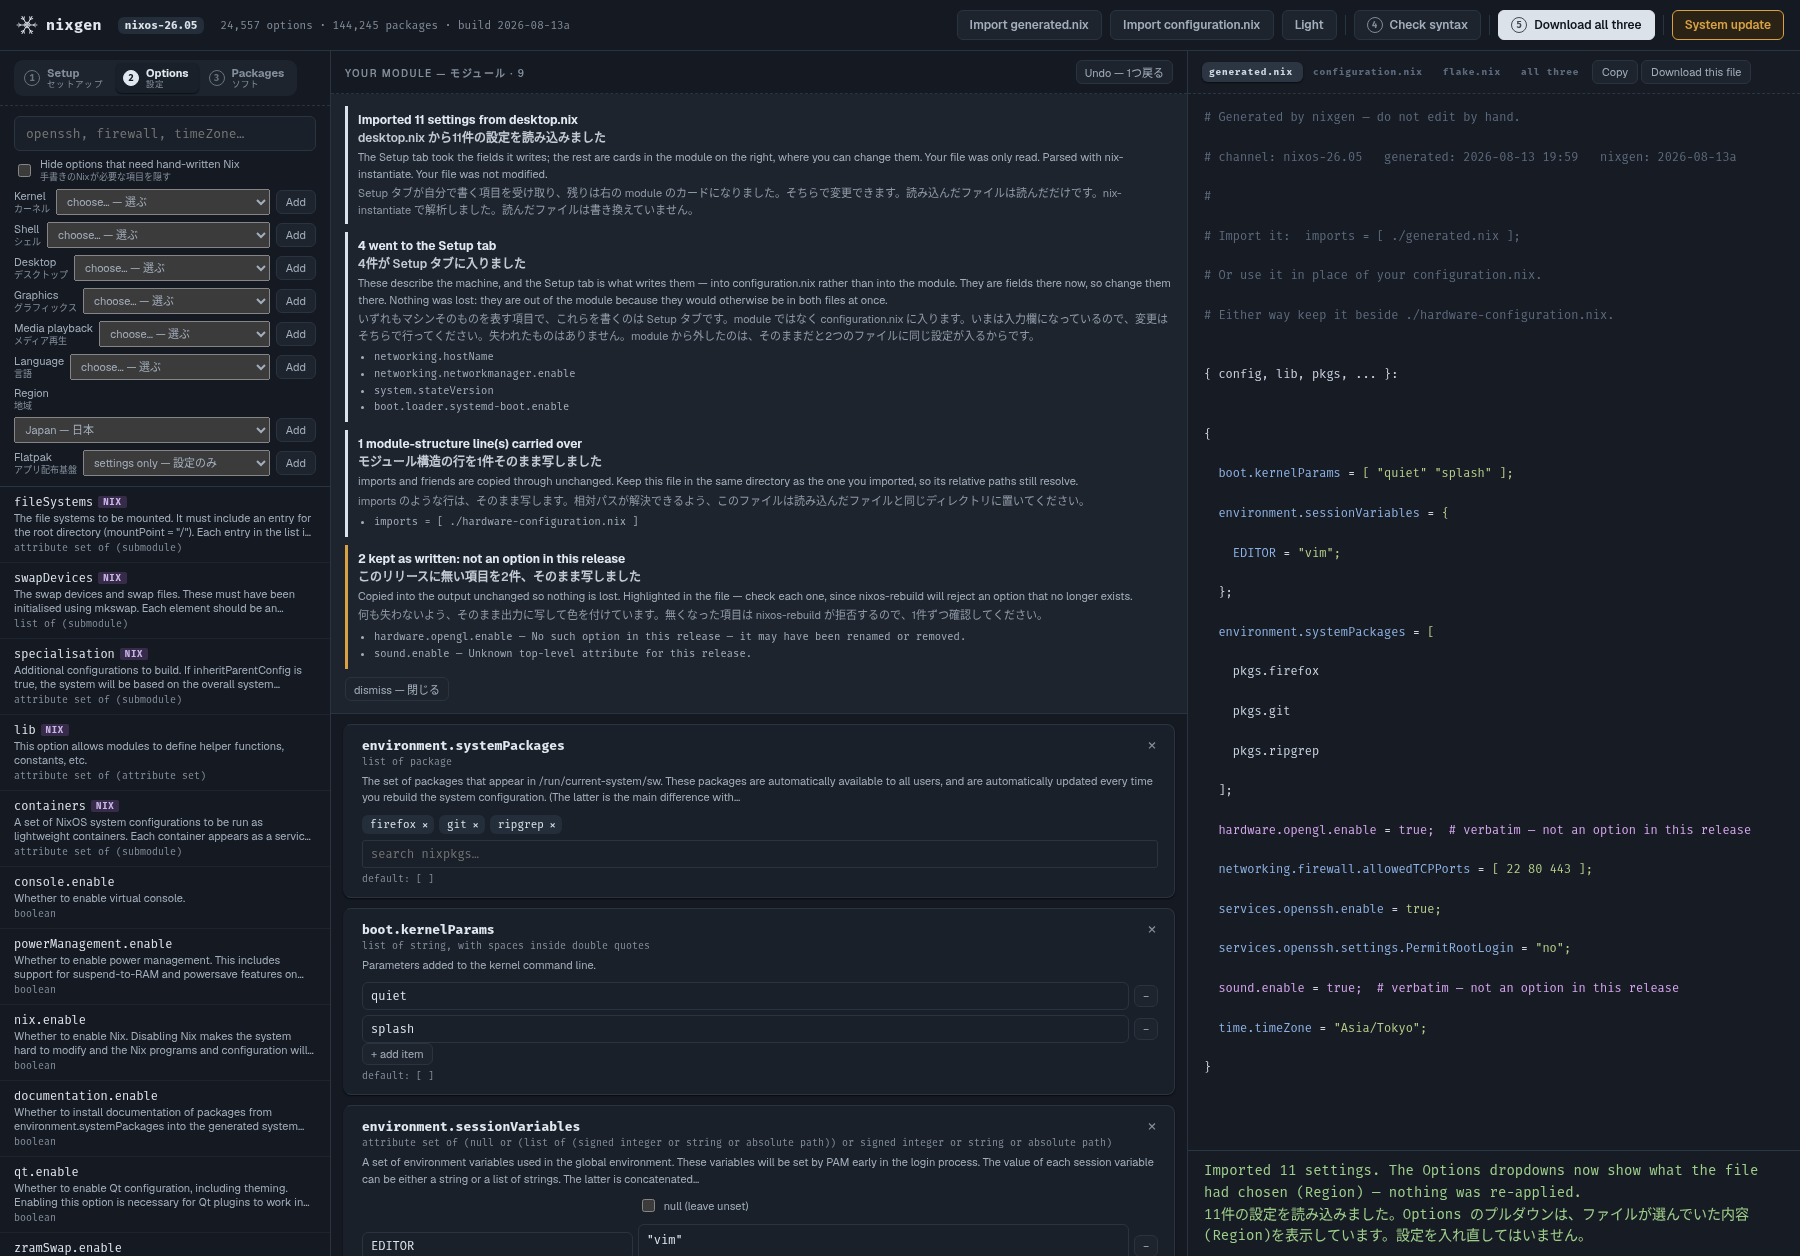This screenshot has width=1800, height=1256.
Task: Remove the firefox package chip
Action: [425, 825]
